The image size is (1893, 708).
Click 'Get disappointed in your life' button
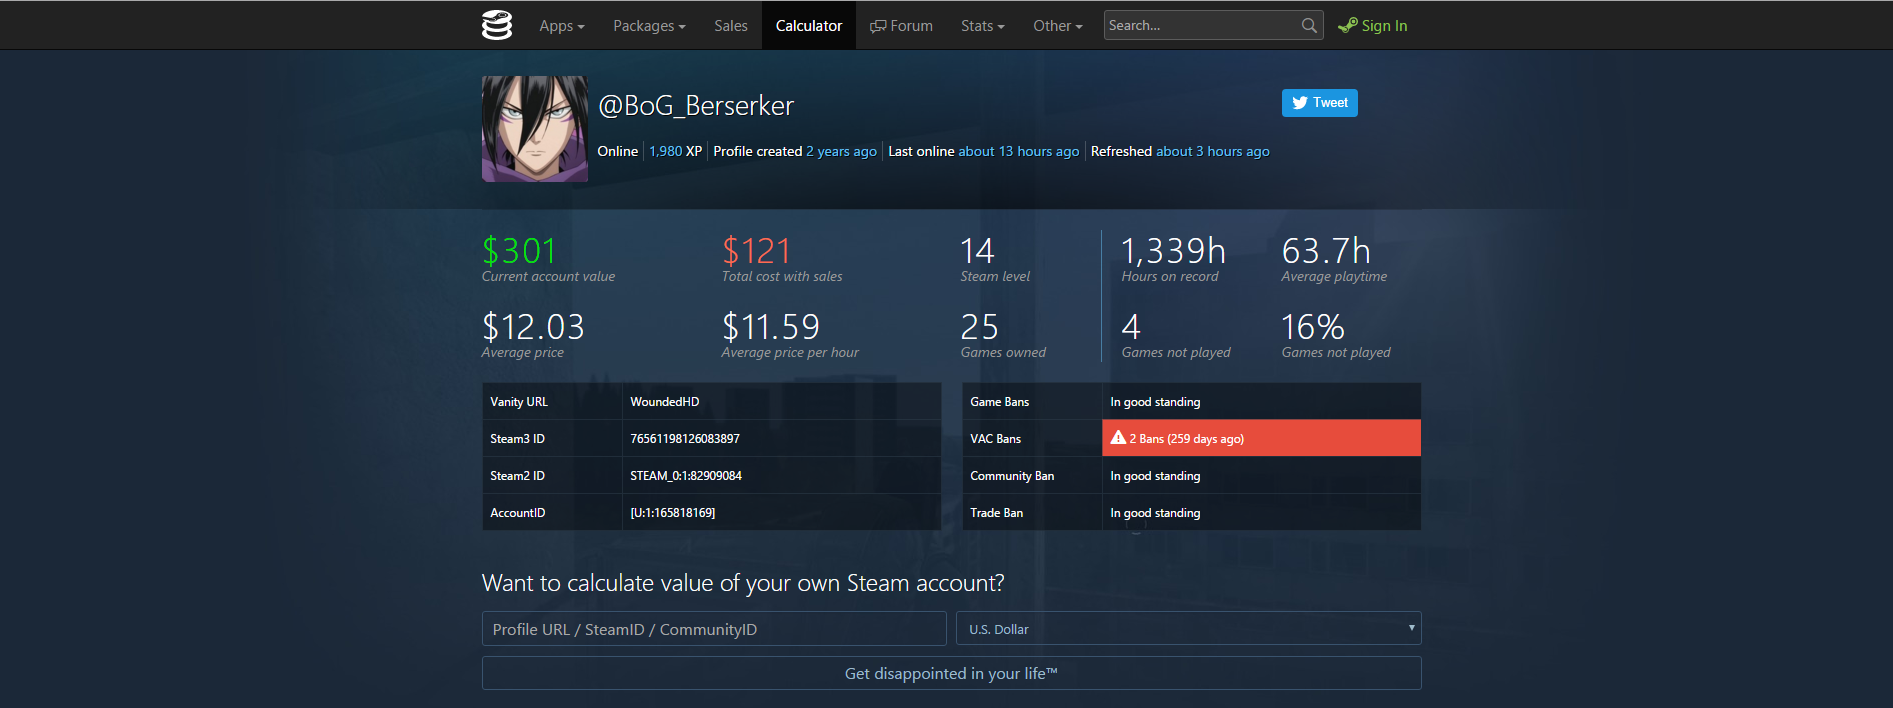[951, 673]
